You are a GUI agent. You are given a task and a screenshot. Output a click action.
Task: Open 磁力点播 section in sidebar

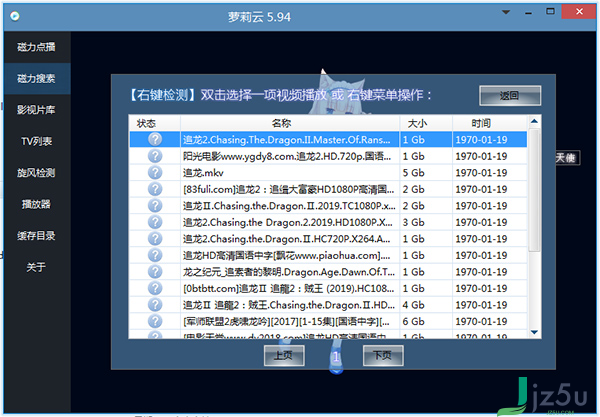point(37,47)
